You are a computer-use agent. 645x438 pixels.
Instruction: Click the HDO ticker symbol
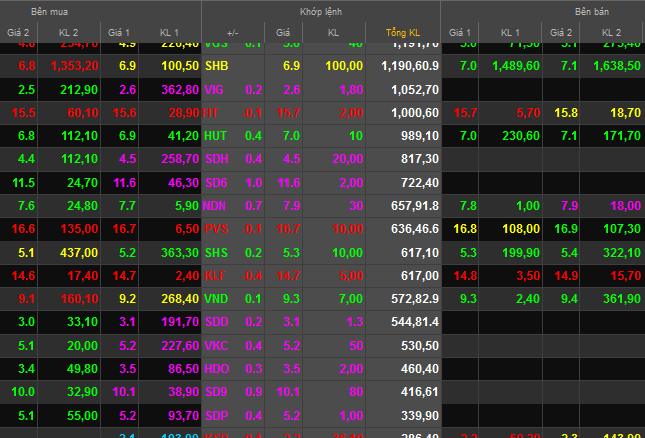click(x=217, y=368)
